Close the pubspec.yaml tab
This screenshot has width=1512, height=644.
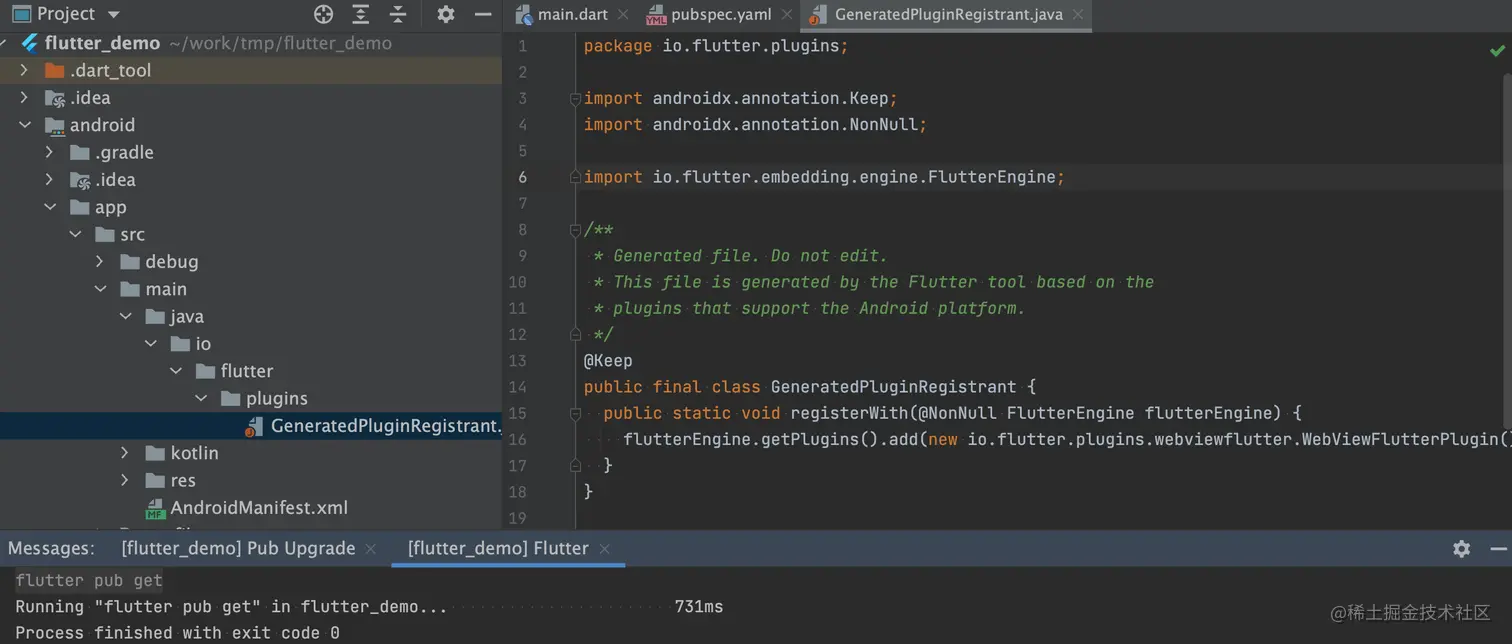click(x=786, y=15)
